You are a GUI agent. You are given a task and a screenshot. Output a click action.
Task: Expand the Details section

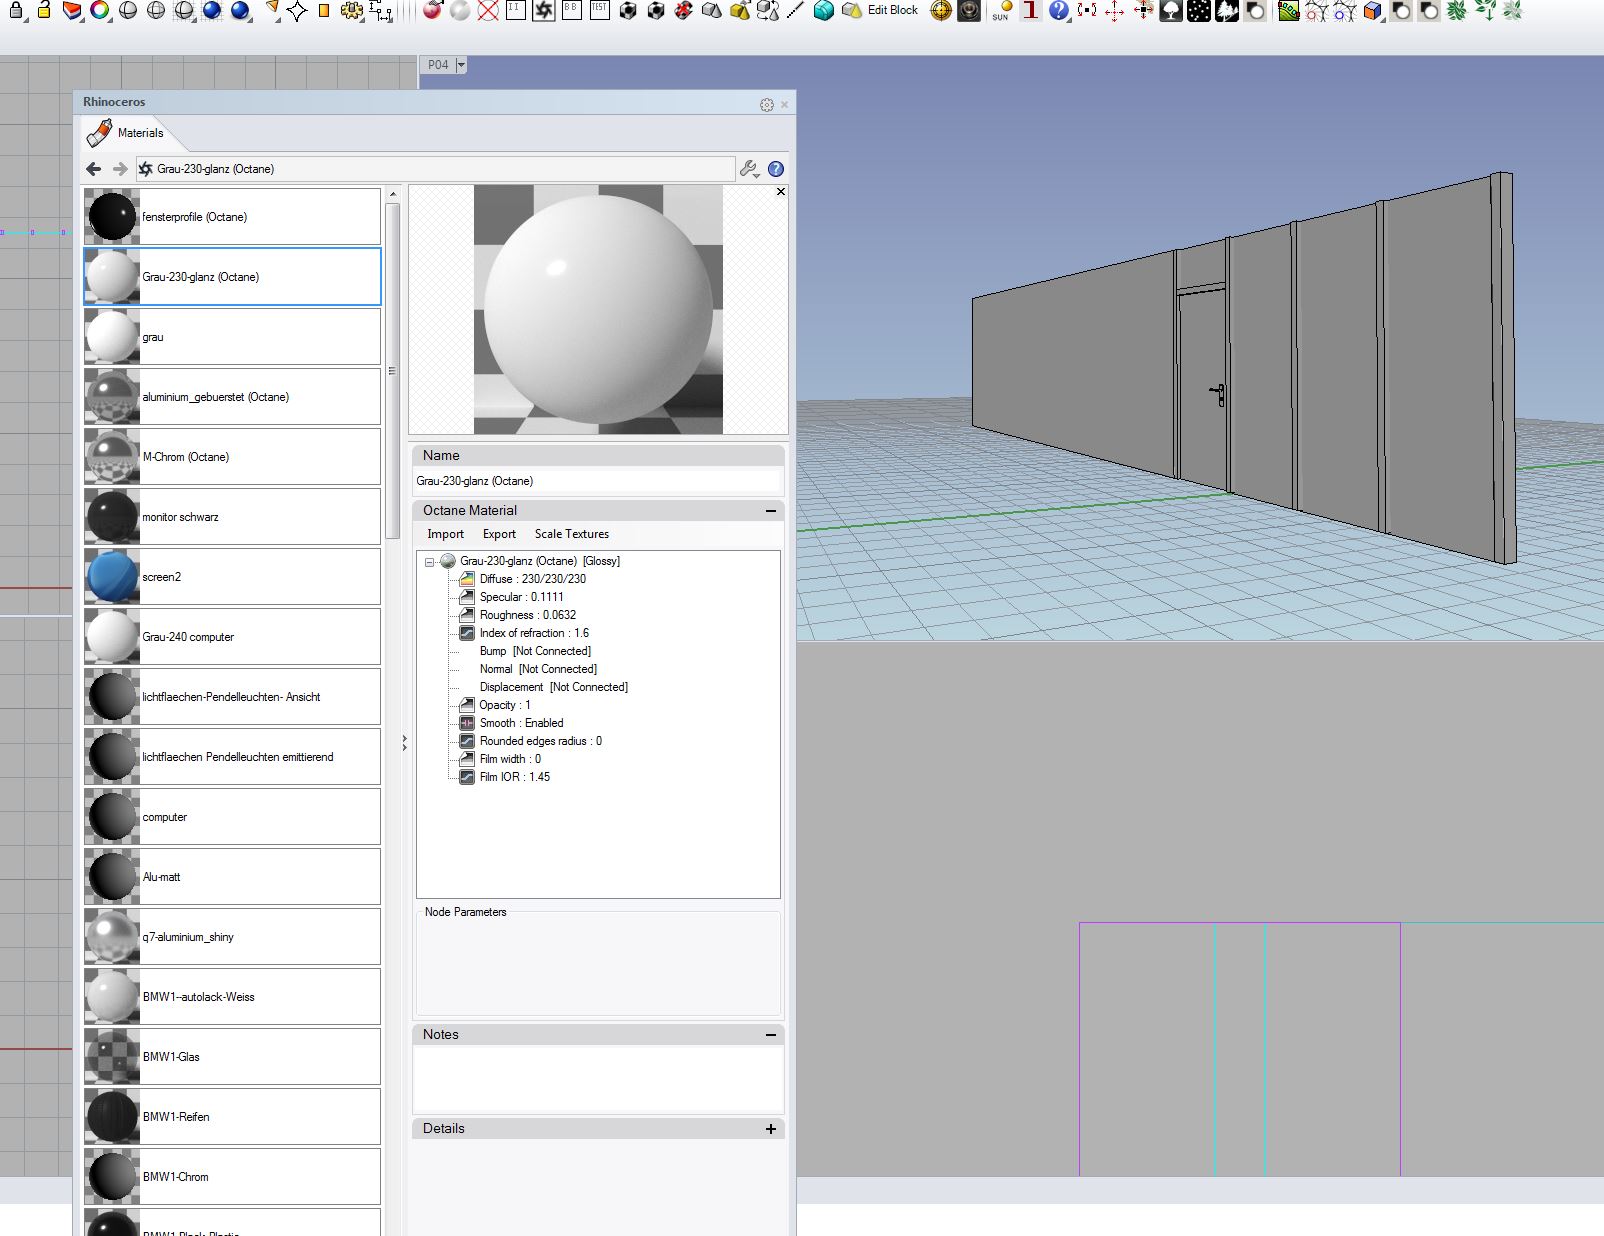(771, 1129)
